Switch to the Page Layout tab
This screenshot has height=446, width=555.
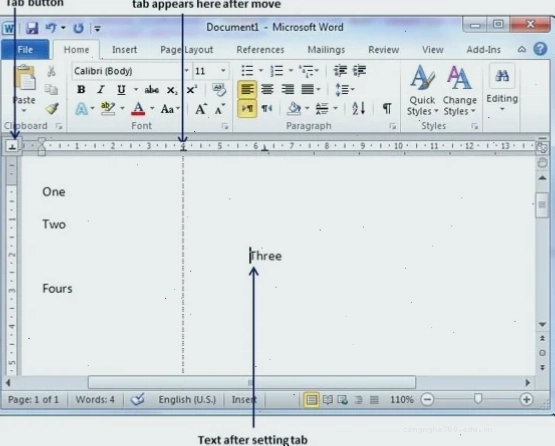[187, 50]
